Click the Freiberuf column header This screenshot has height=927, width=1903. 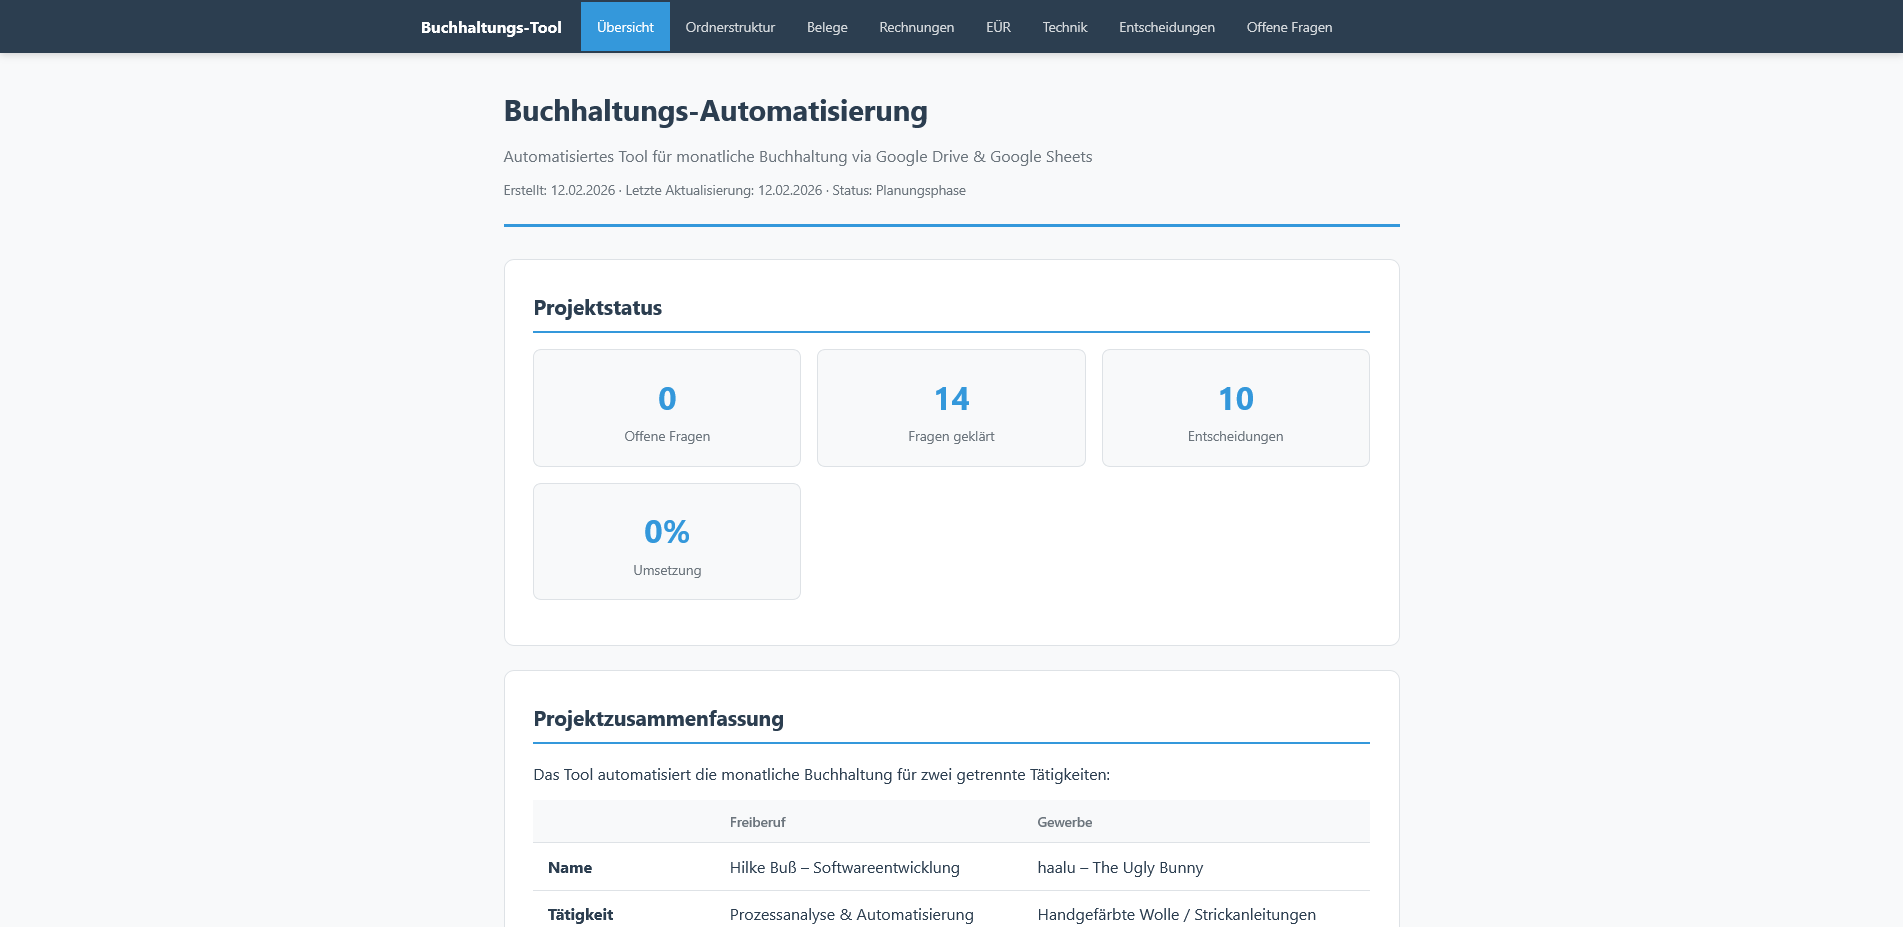(757, 822)
